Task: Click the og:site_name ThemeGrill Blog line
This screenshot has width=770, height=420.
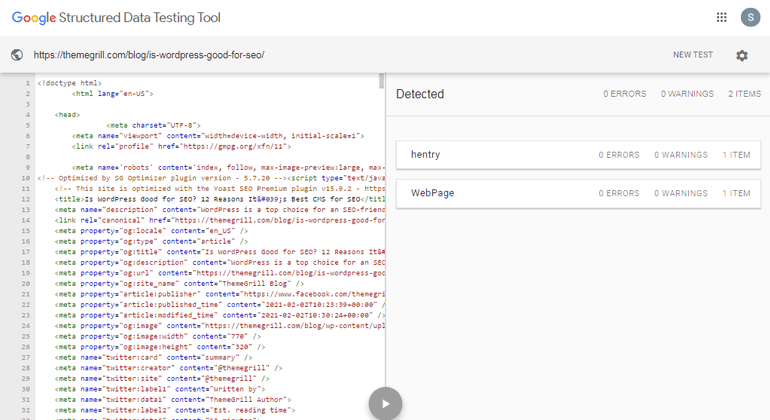Action: click(179, 283)
